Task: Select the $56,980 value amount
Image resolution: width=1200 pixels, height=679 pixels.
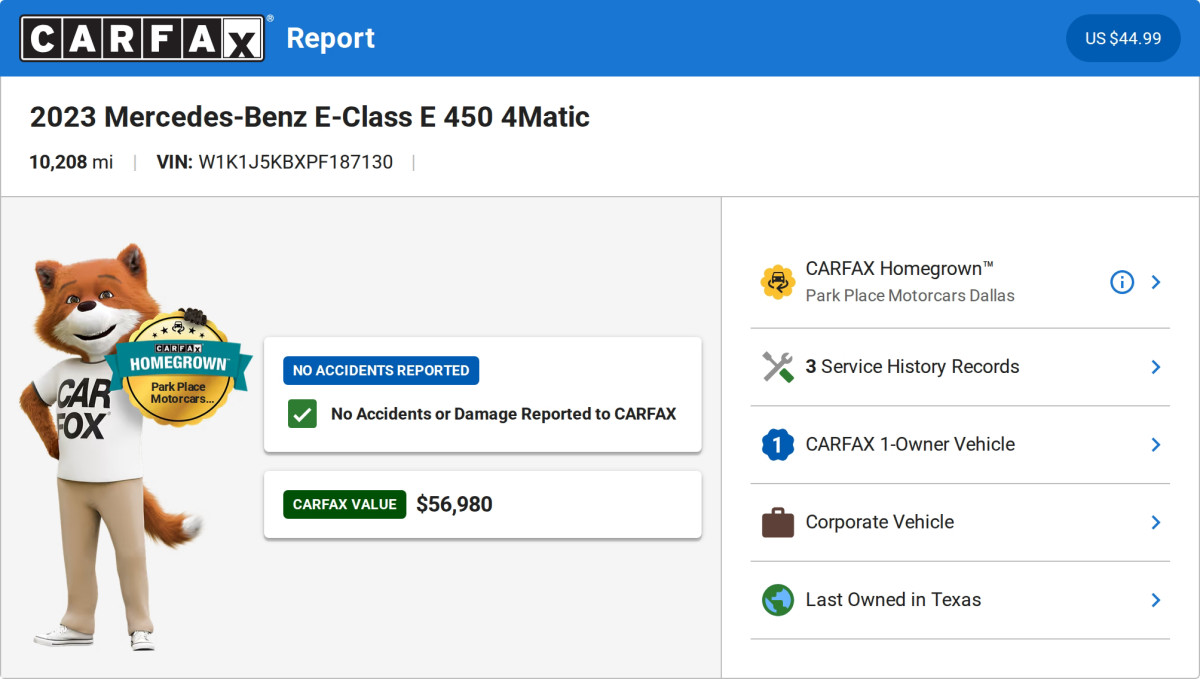Action: pyautogui.click(x=454, y=504)
